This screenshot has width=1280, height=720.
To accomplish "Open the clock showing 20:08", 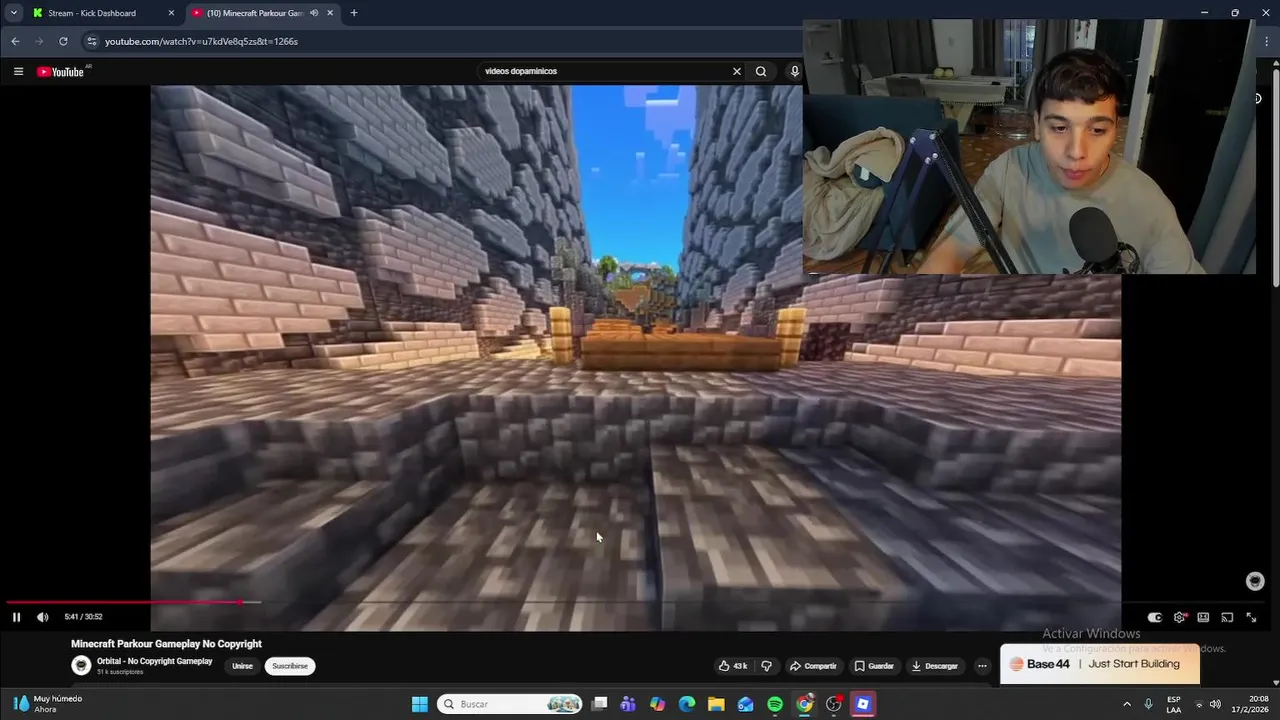I will 1251,704.
